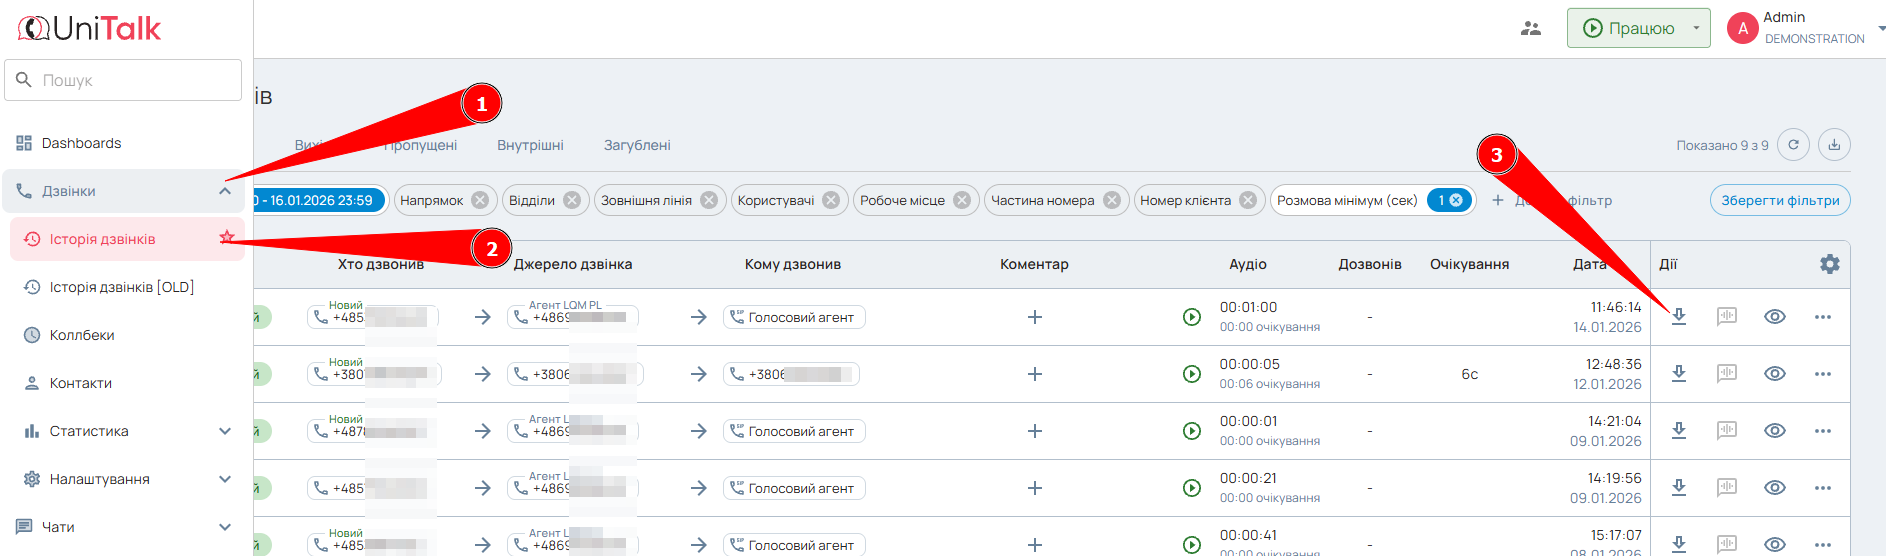The height and width of the screenshot is (556, 1886).
Task: Export call list via top-right download icon
Action: pos(1834,145)
